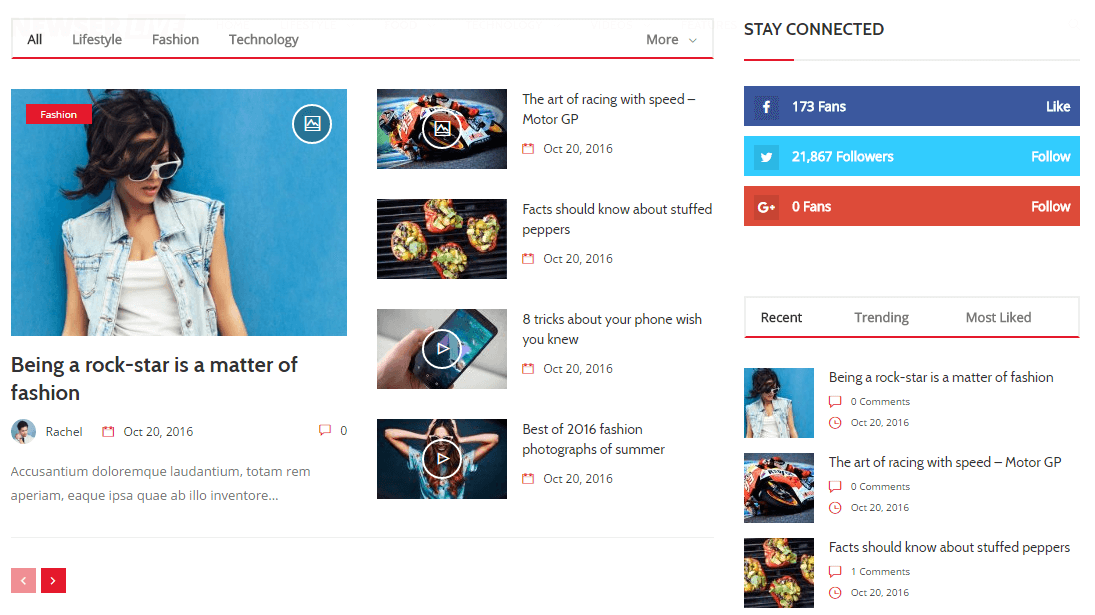The width and height of the screenshot is (1095, 615).
Task: Follow on Twitter via the Follow button
Action: click(1050, 156)
